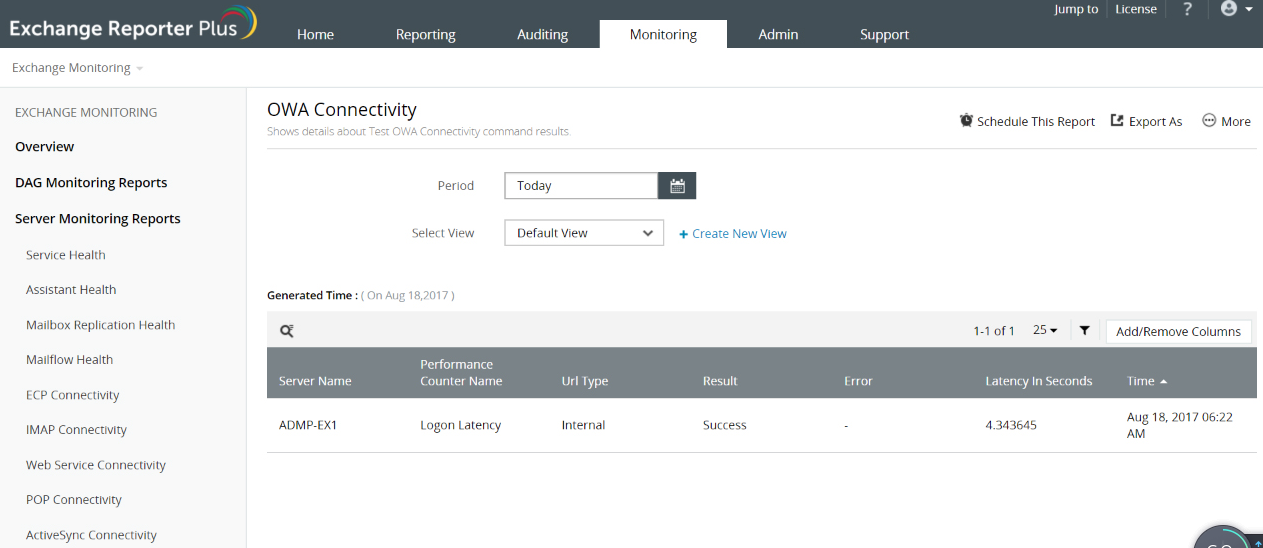Open the user account avatar menu
The width and height of the screenshot is (1263, 548).
[x=1237, y=9]
